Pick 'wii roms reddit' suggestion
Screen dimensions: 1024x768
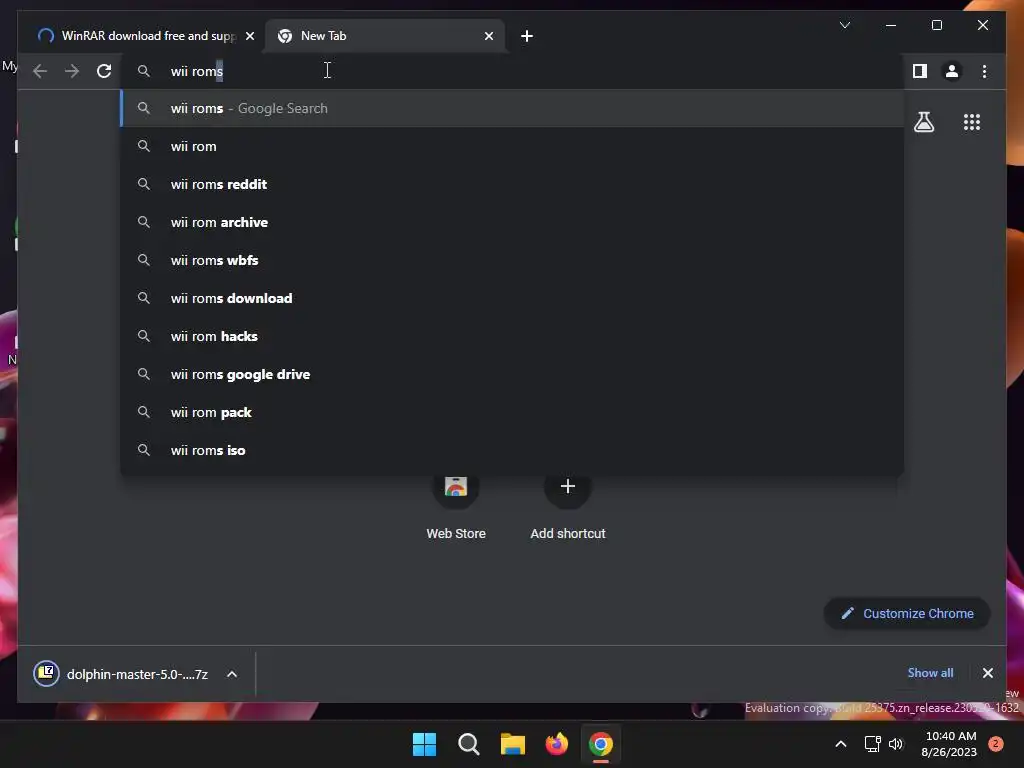[513, 184]
